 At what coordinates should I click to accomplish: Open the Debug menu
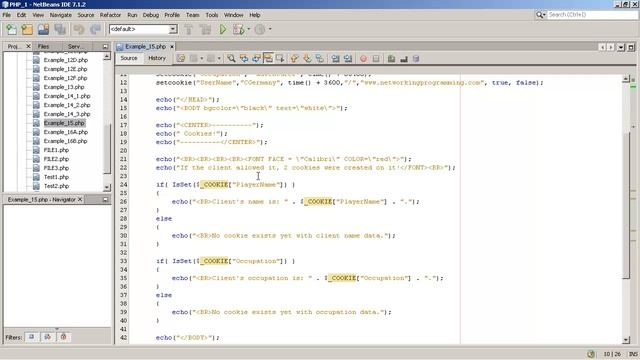pos(151,15)
